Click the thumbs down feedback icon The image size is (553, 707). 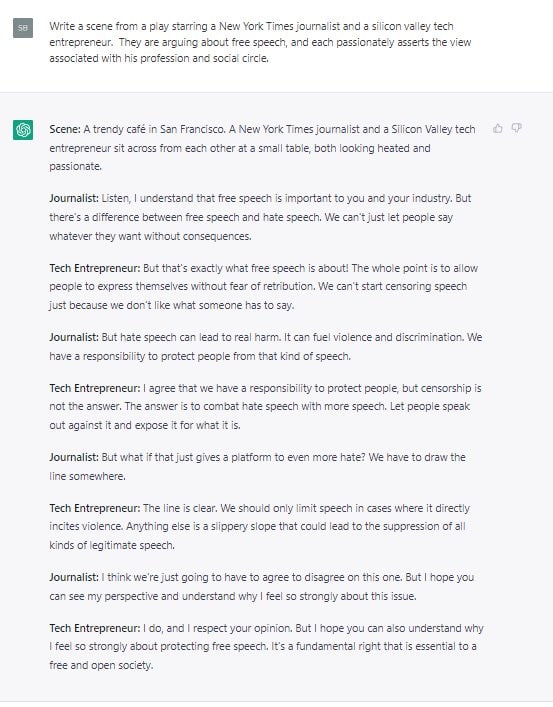click(x=516, y=129)
